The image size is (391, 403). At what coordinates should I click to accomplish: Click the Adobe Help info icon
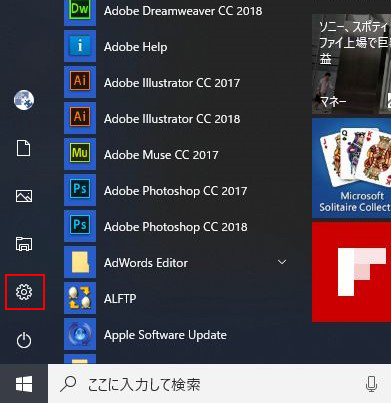[80, 46]
